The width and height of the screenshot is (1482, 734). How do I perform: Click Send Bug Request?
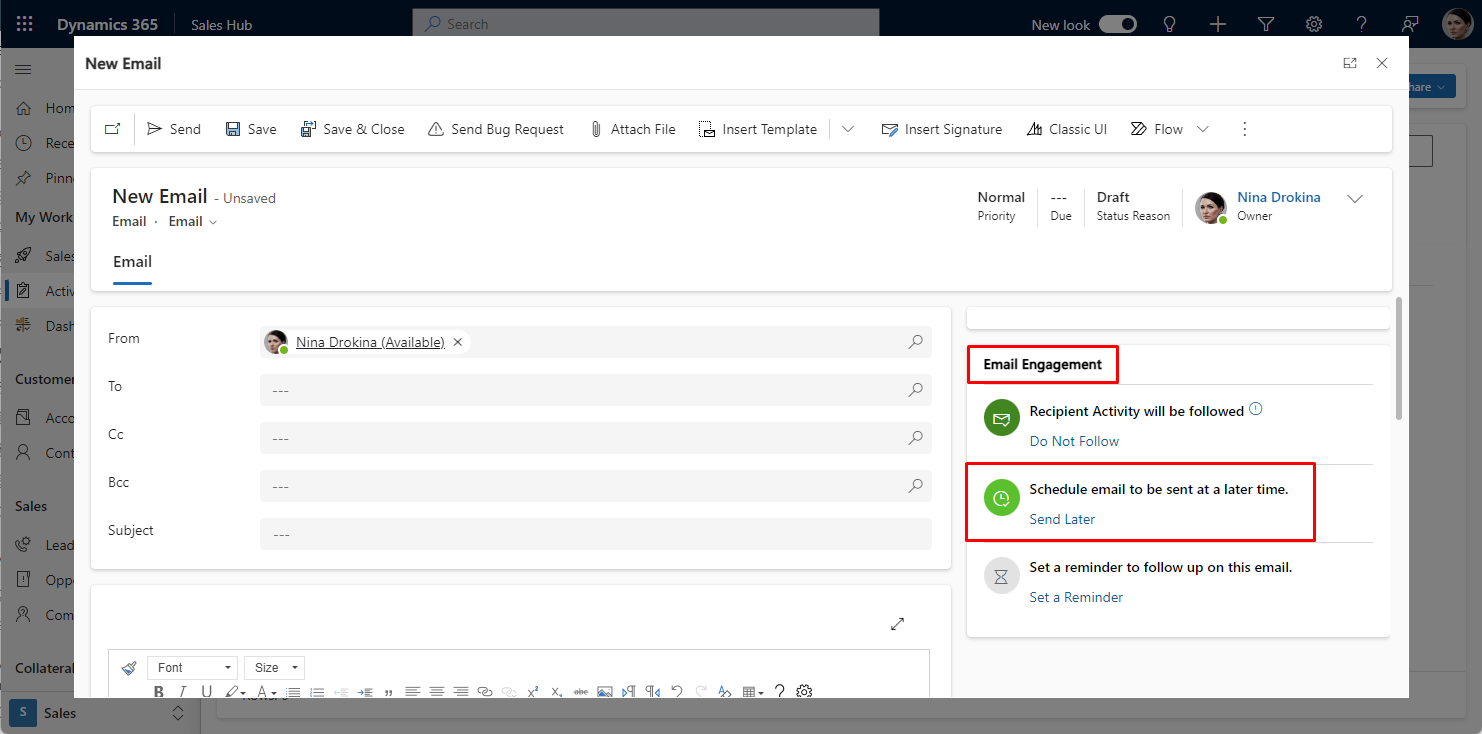coord(495,129)
